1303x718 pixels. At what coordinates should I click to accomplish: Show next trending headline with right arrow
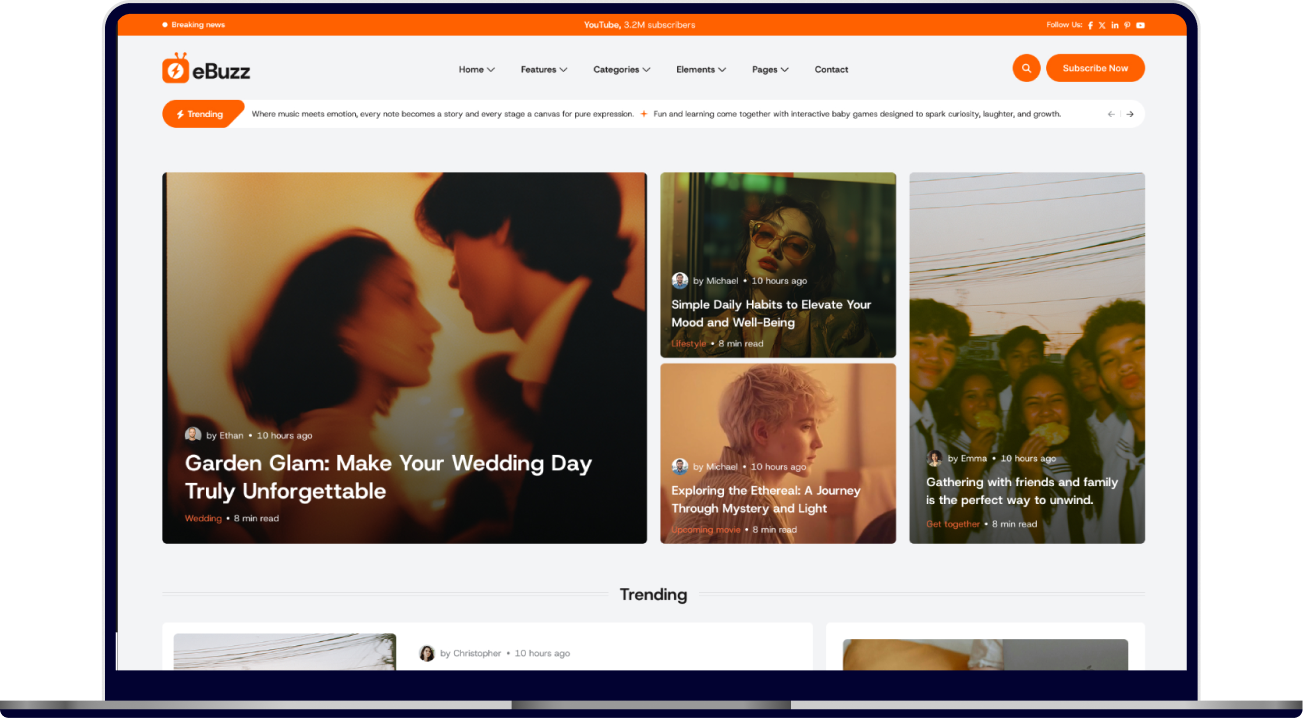(1130, 114)
